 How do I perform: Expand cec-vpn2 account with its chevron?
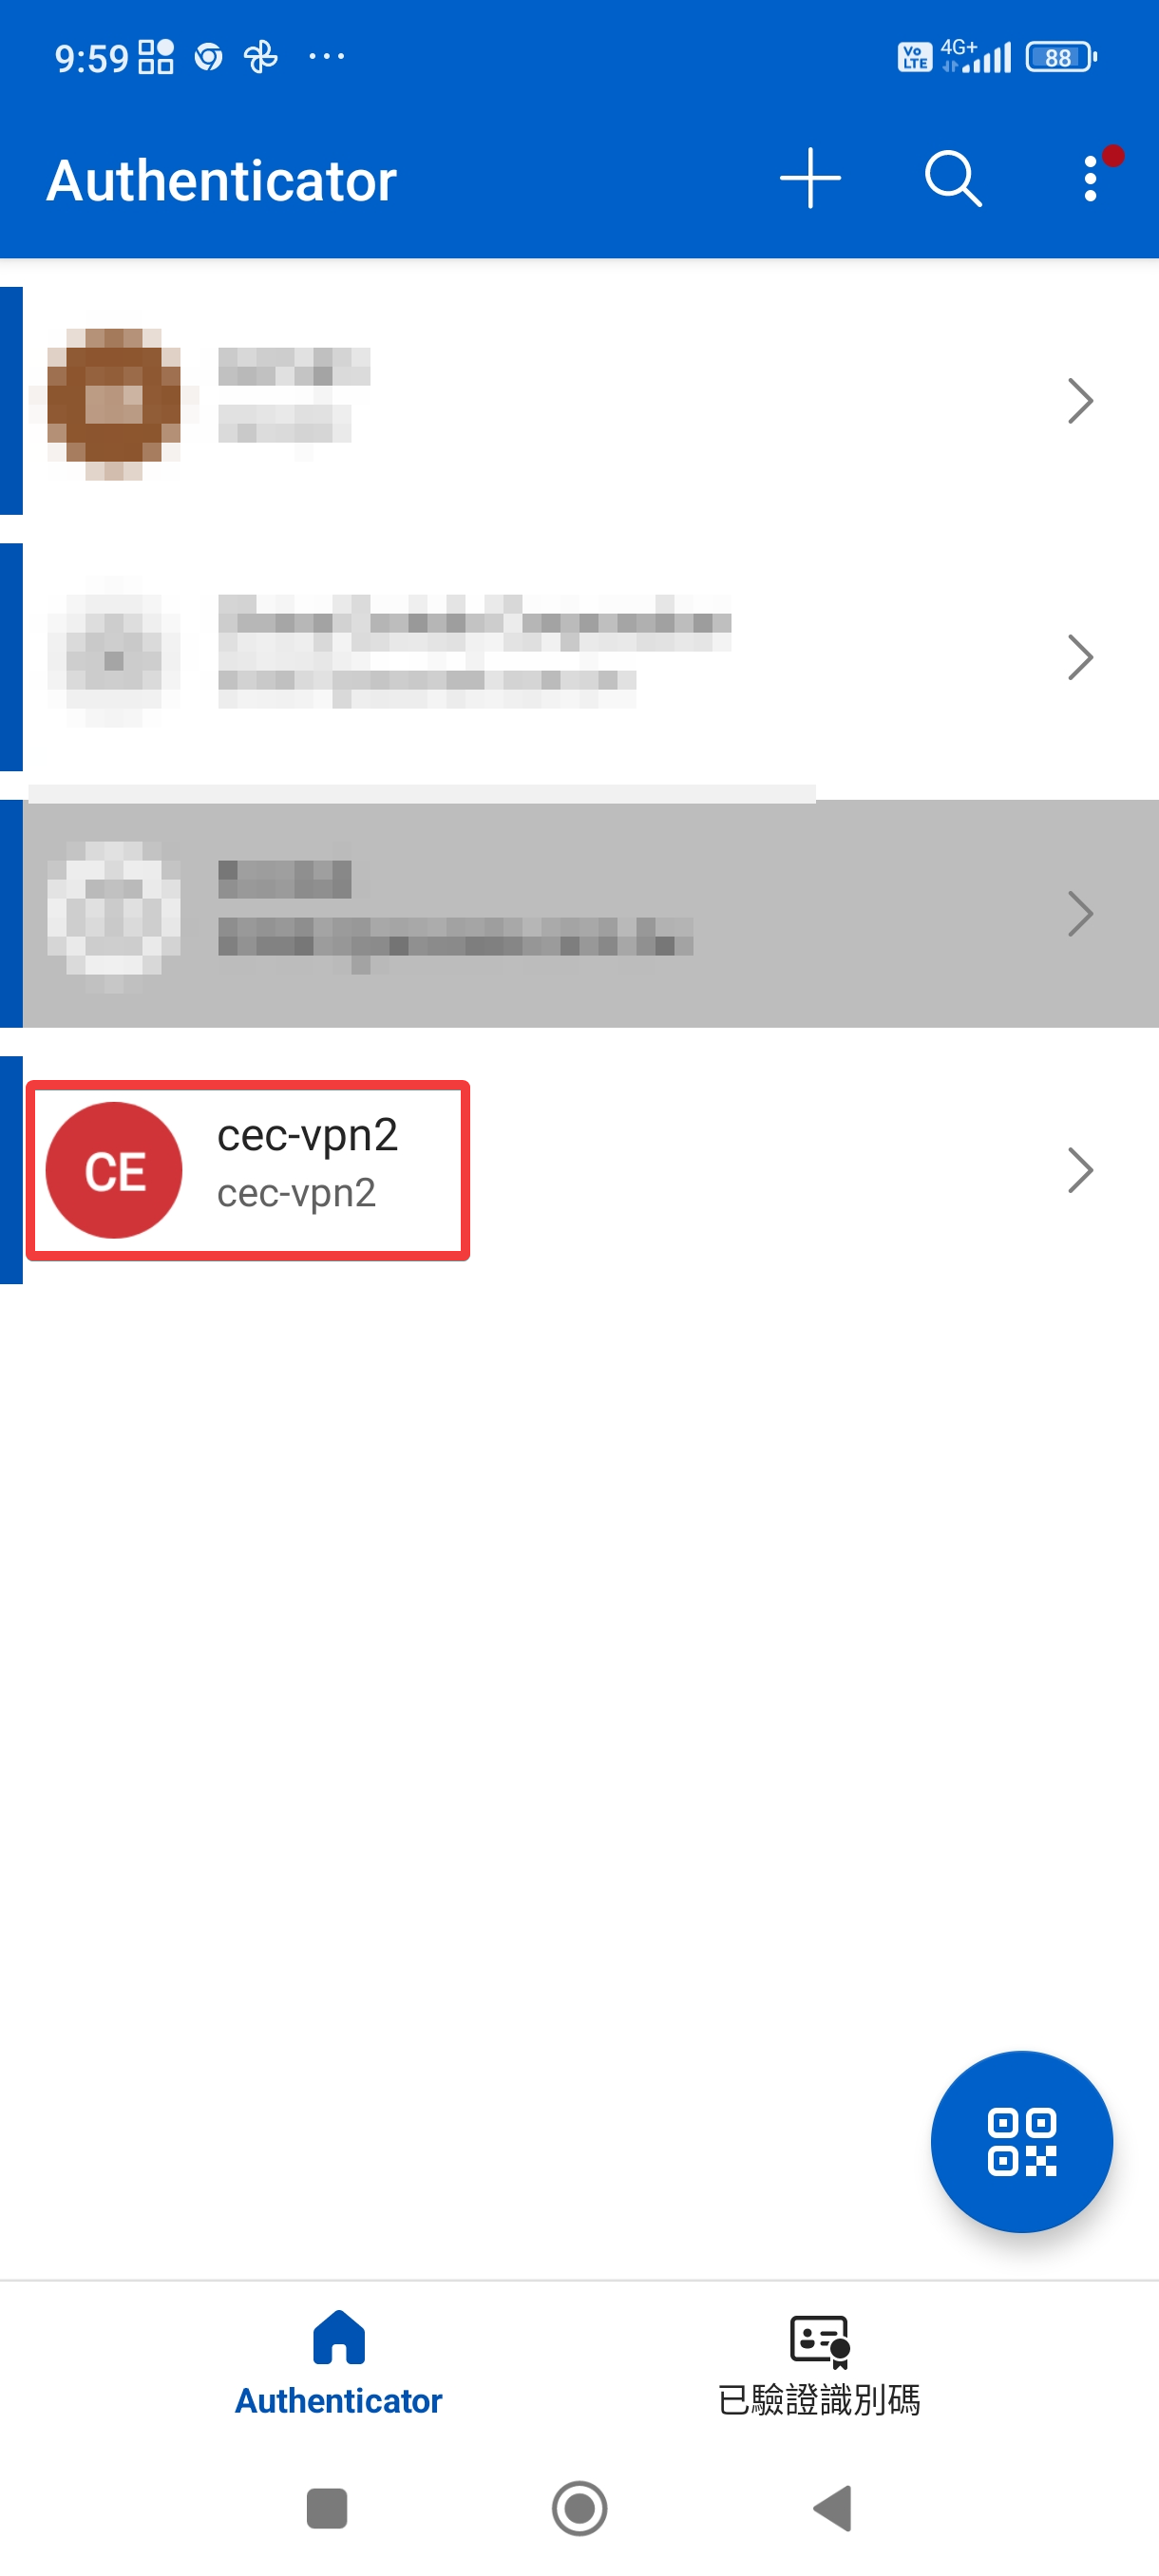[1080, 1169]
